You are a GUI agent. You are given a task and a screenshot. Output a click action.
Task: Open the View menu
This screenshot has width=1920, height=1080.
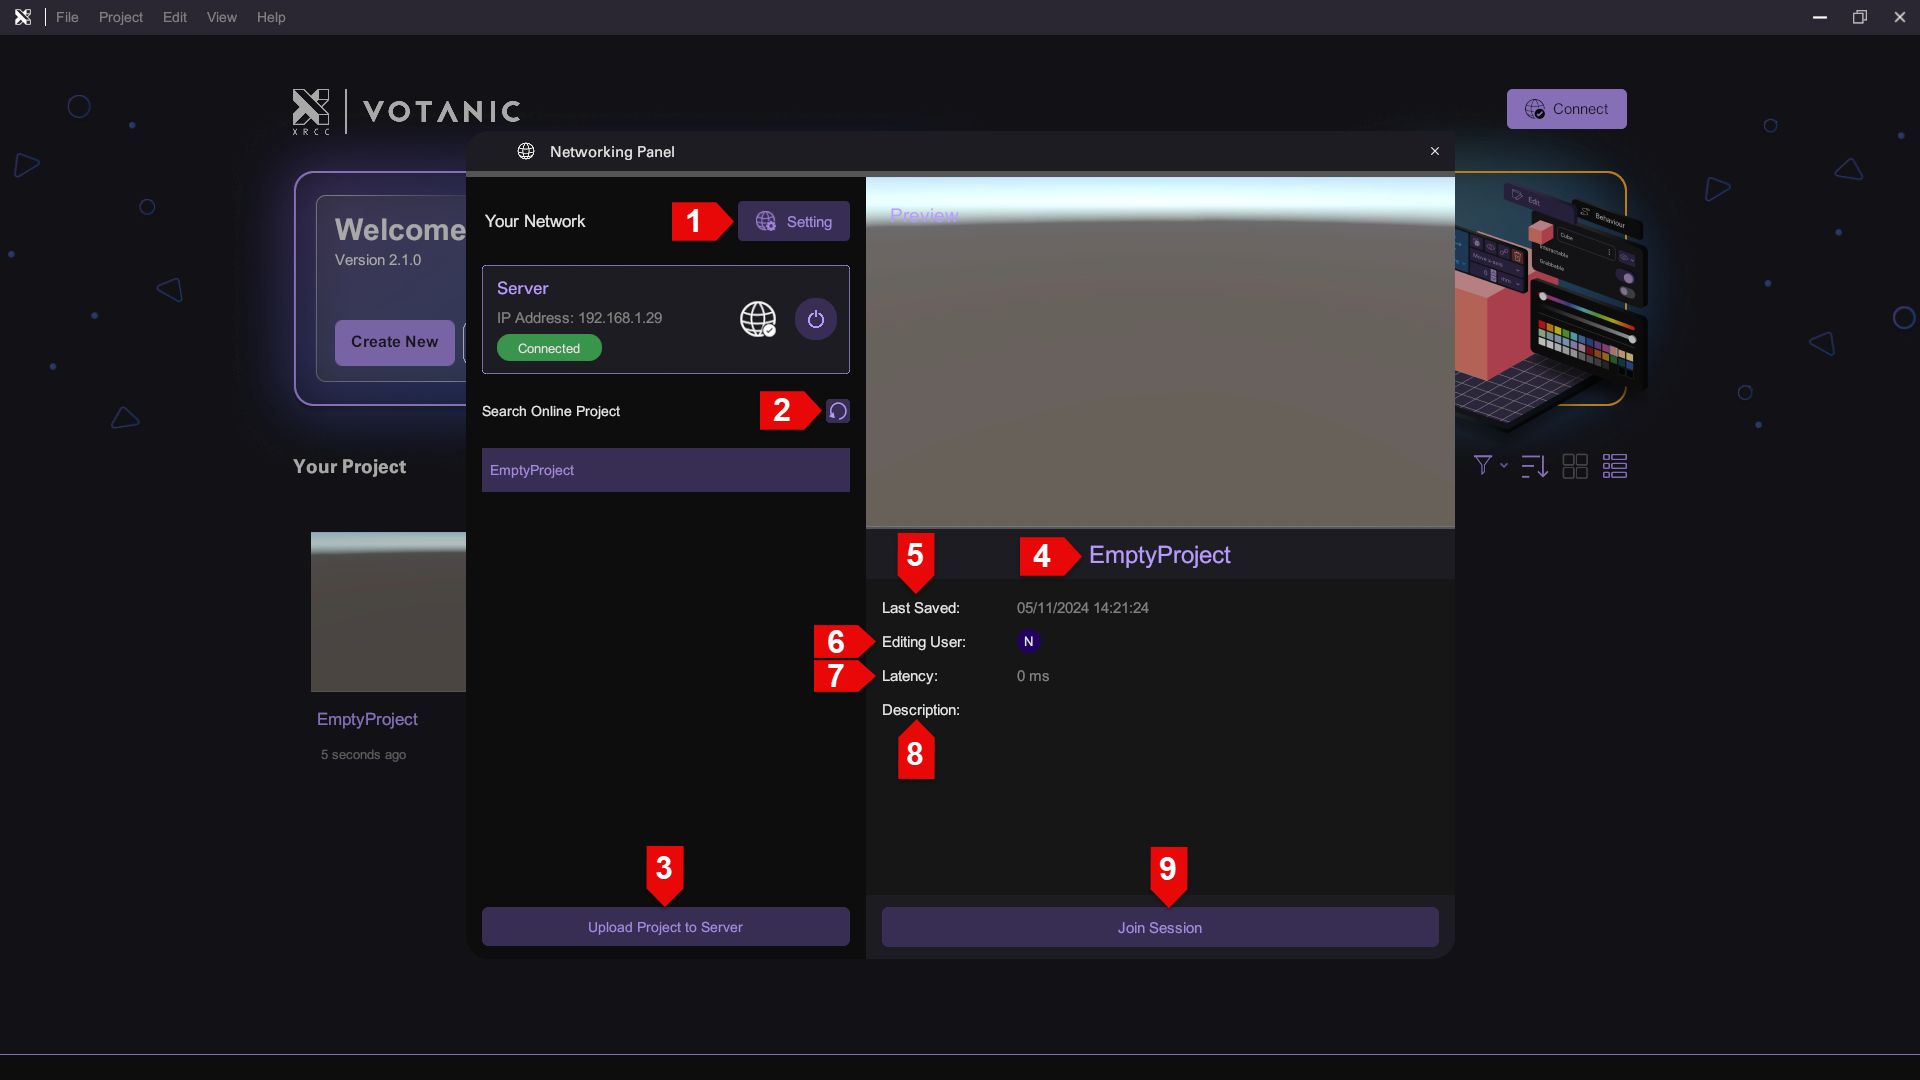[221, 17]
